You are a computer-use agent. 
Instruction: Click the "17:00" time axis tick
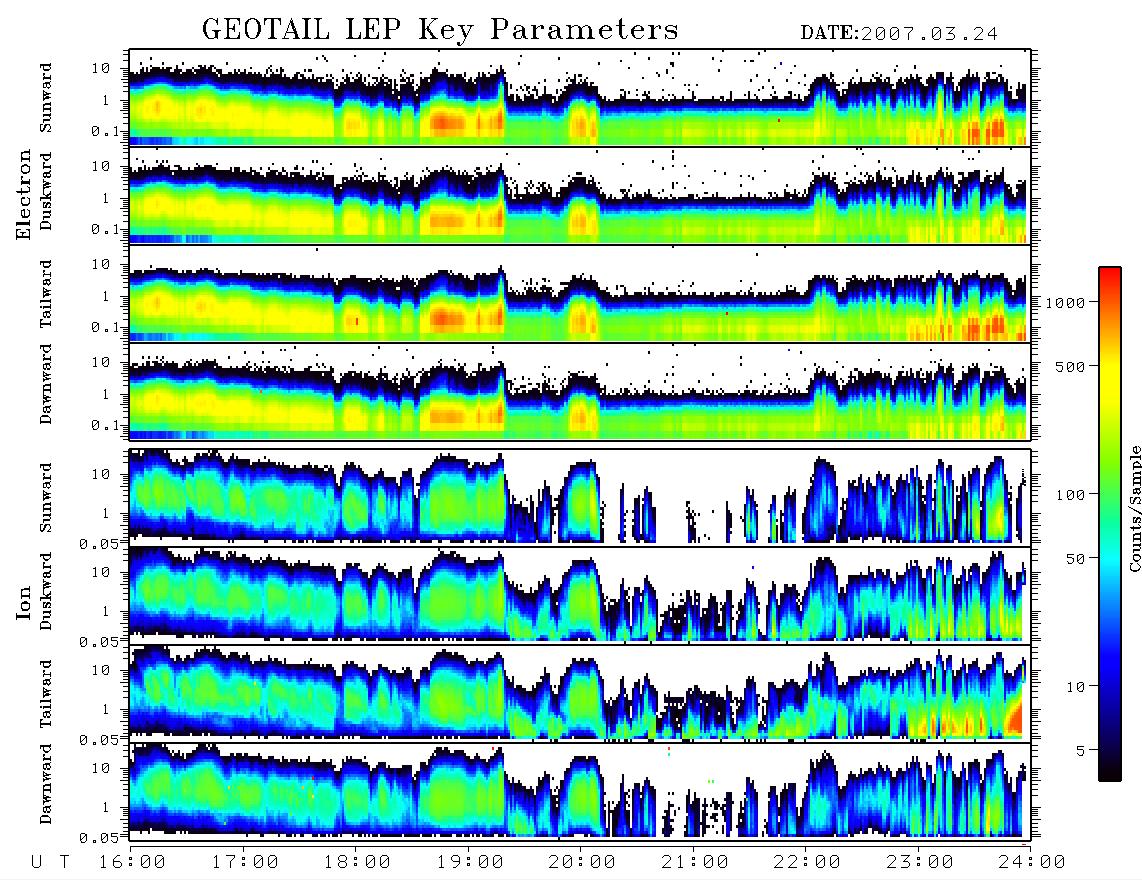[245, 862]
